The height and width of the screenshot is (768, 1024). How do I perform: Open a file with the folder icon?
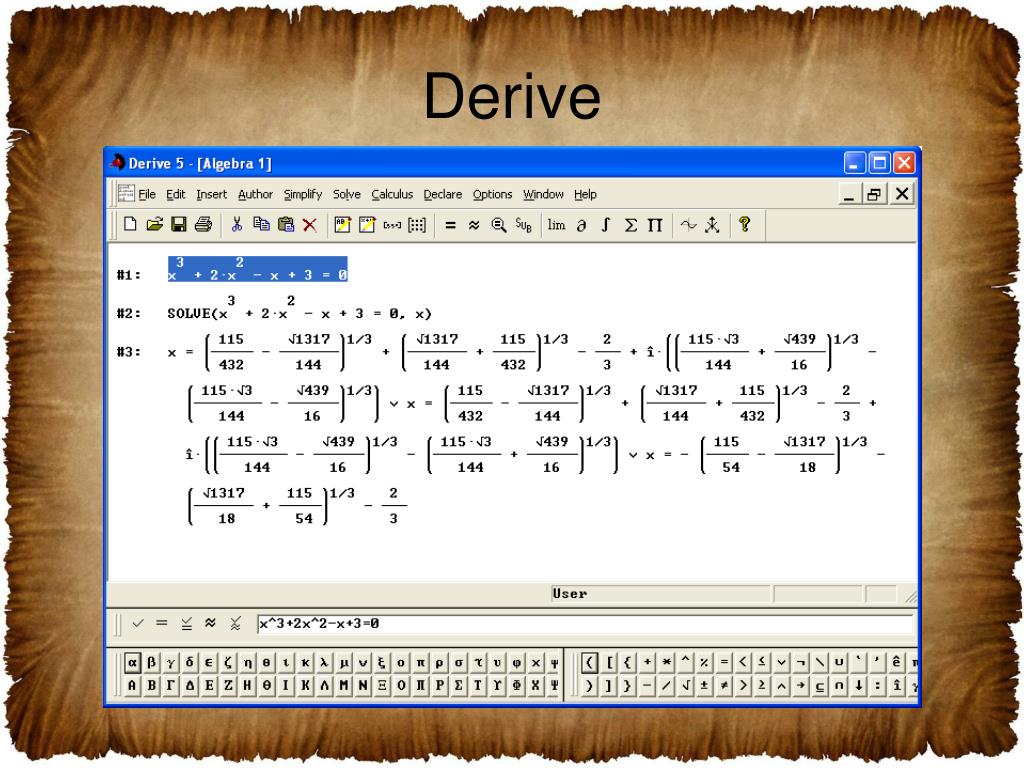(154, 225)
